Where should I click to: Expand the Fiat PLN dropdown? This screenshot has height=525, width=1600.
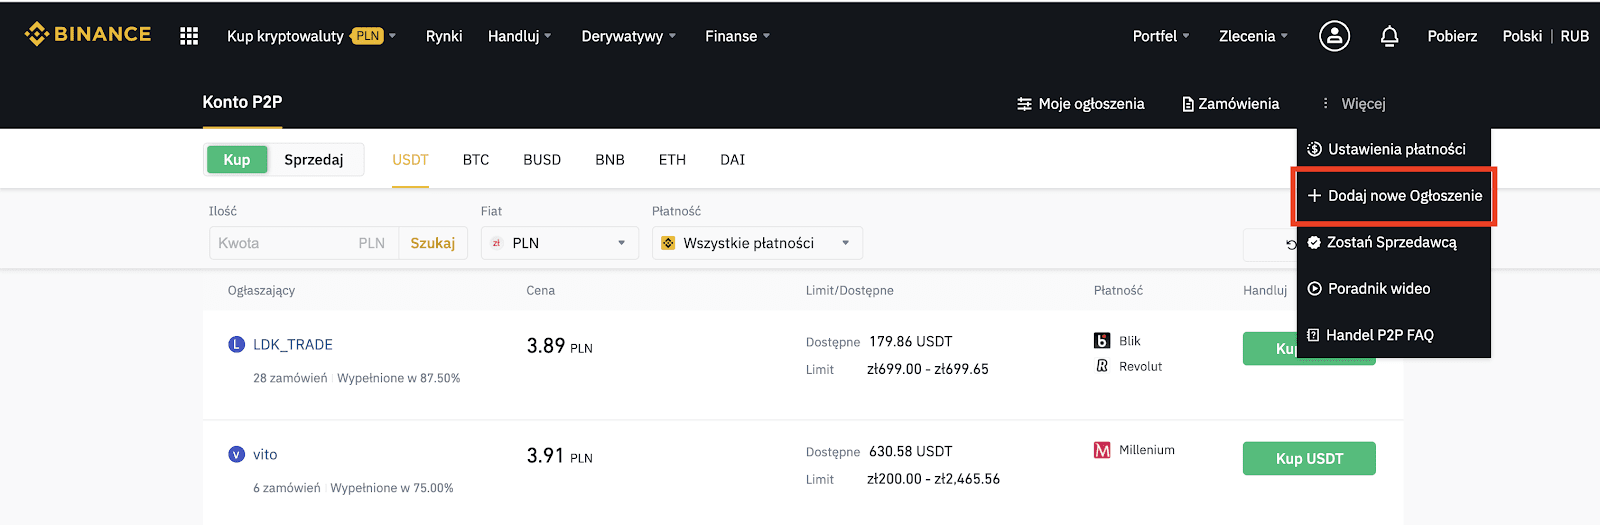560,243
